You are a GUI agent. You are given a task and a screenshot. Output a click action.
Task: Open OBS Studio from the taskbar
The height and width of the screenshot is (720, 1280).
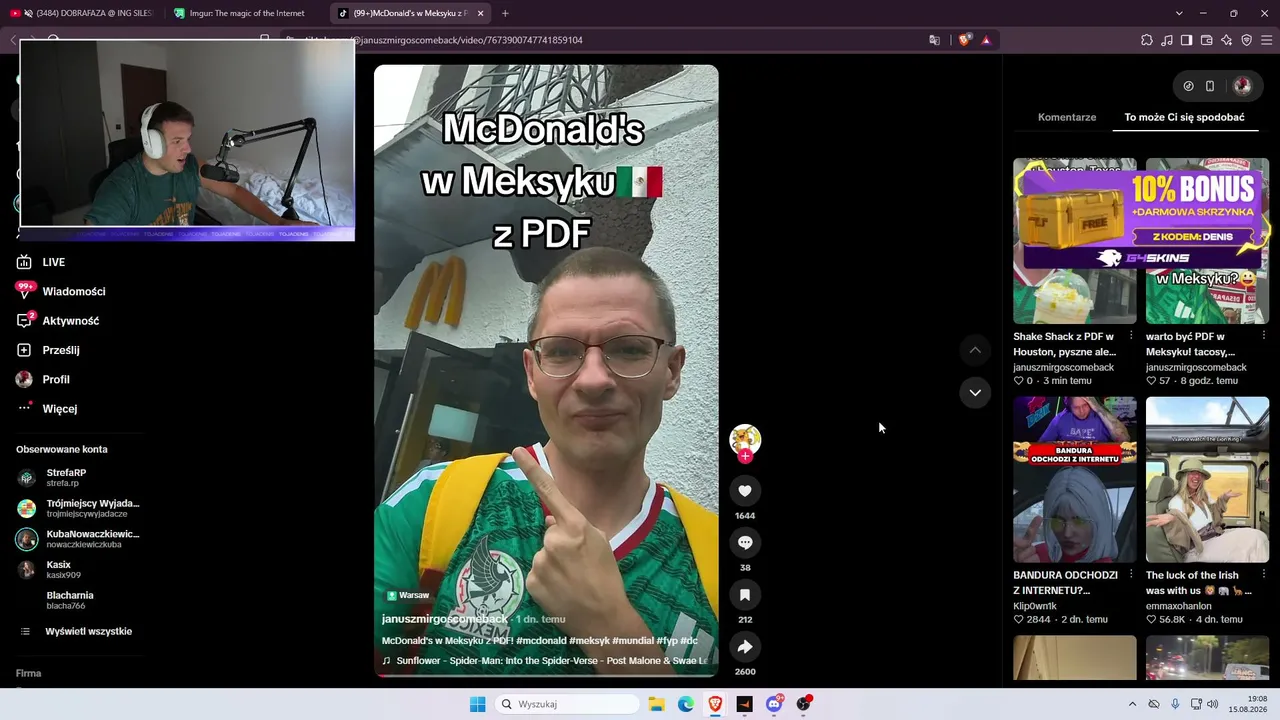[x=803, y=704]
